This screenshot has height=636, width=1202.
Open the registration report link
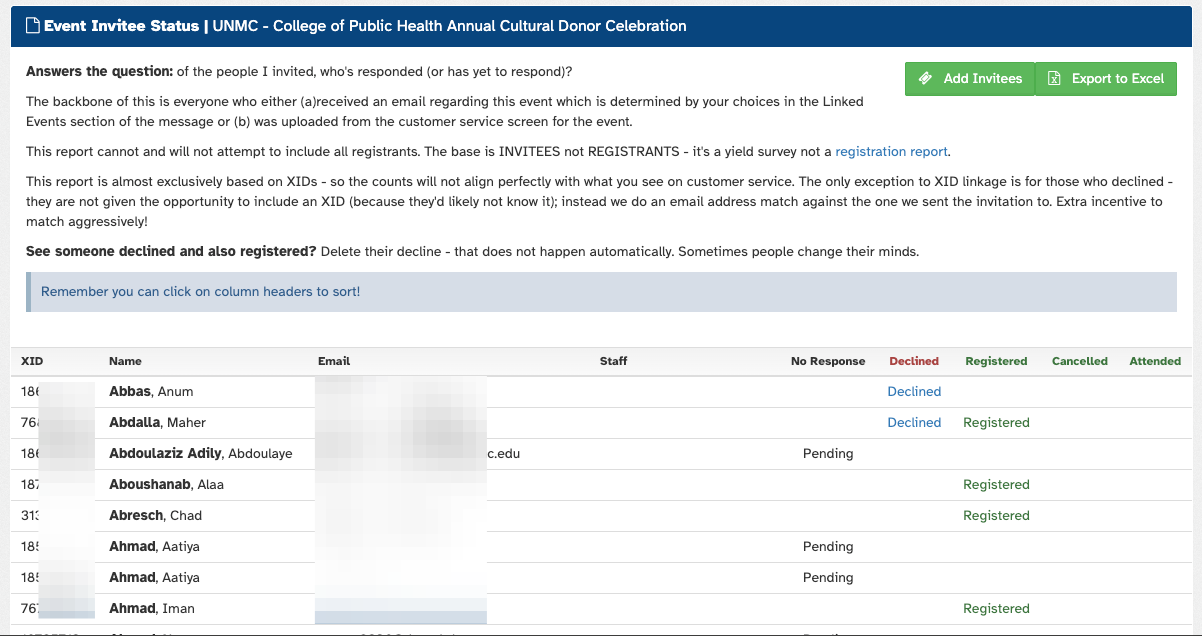coord(891,152)
